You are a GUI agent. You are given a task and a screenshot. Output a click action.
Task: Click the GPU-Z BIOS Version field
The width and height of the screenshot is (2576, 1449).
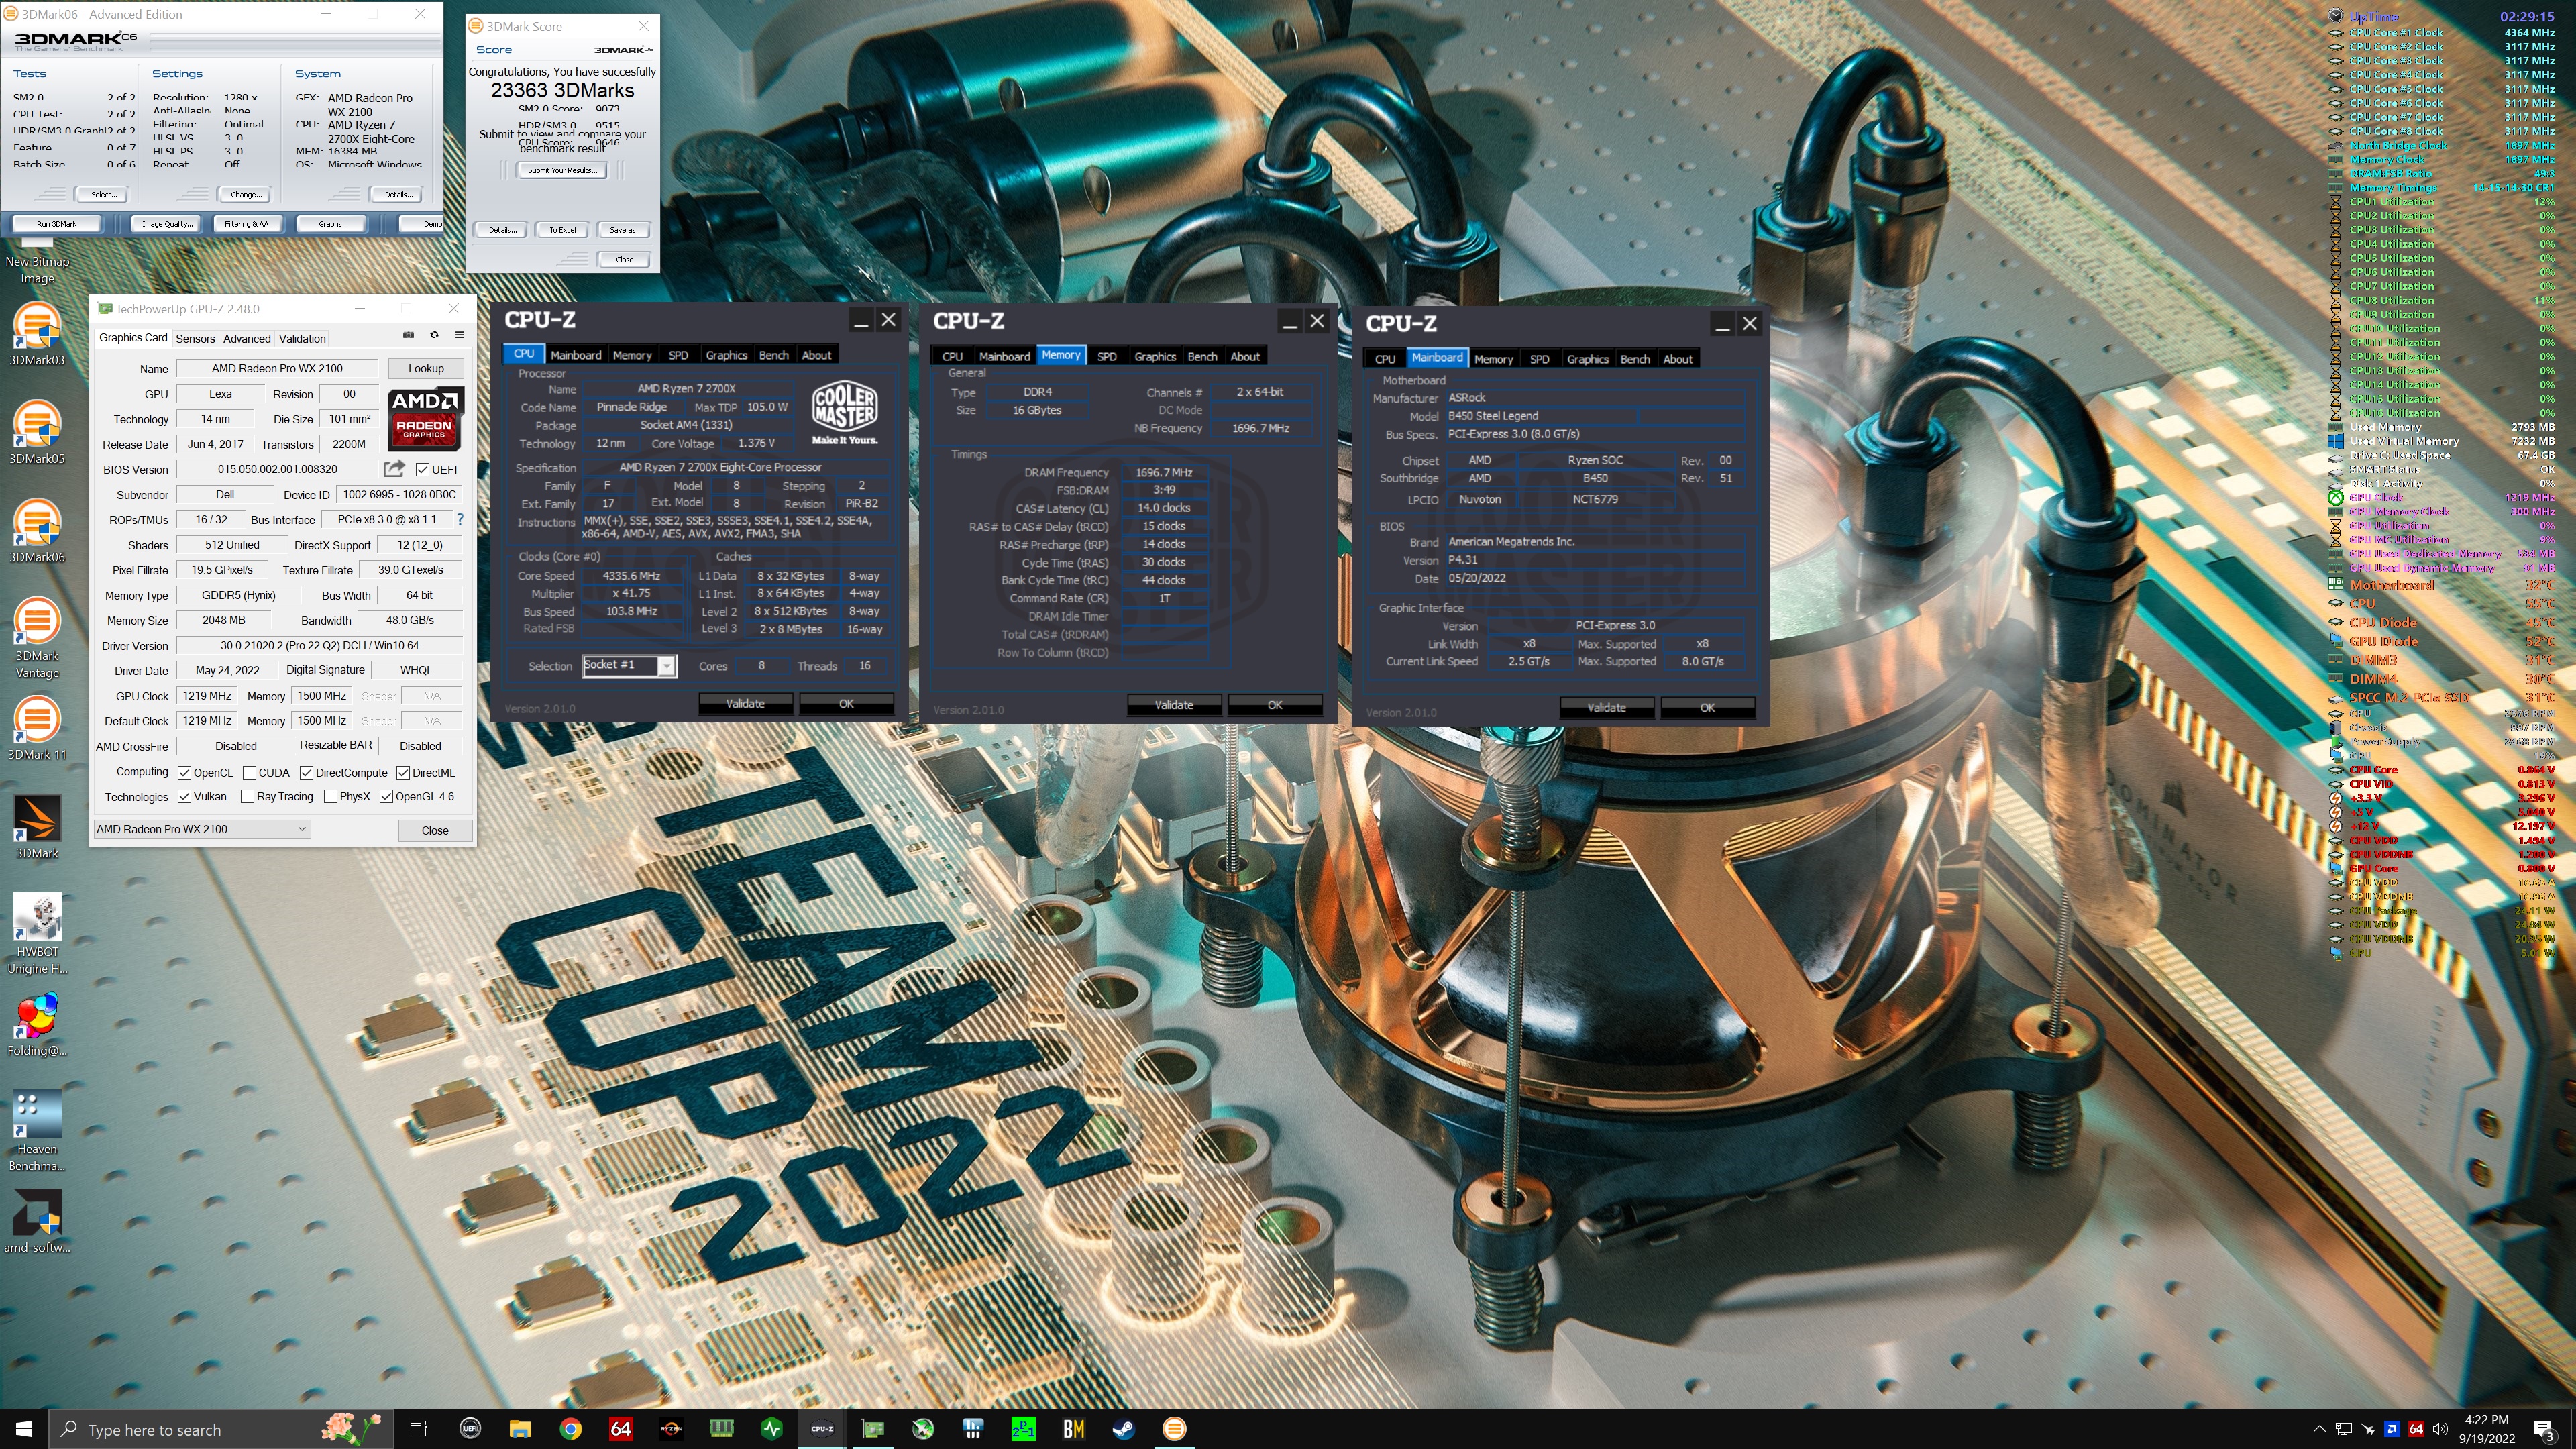pos(278,469)
